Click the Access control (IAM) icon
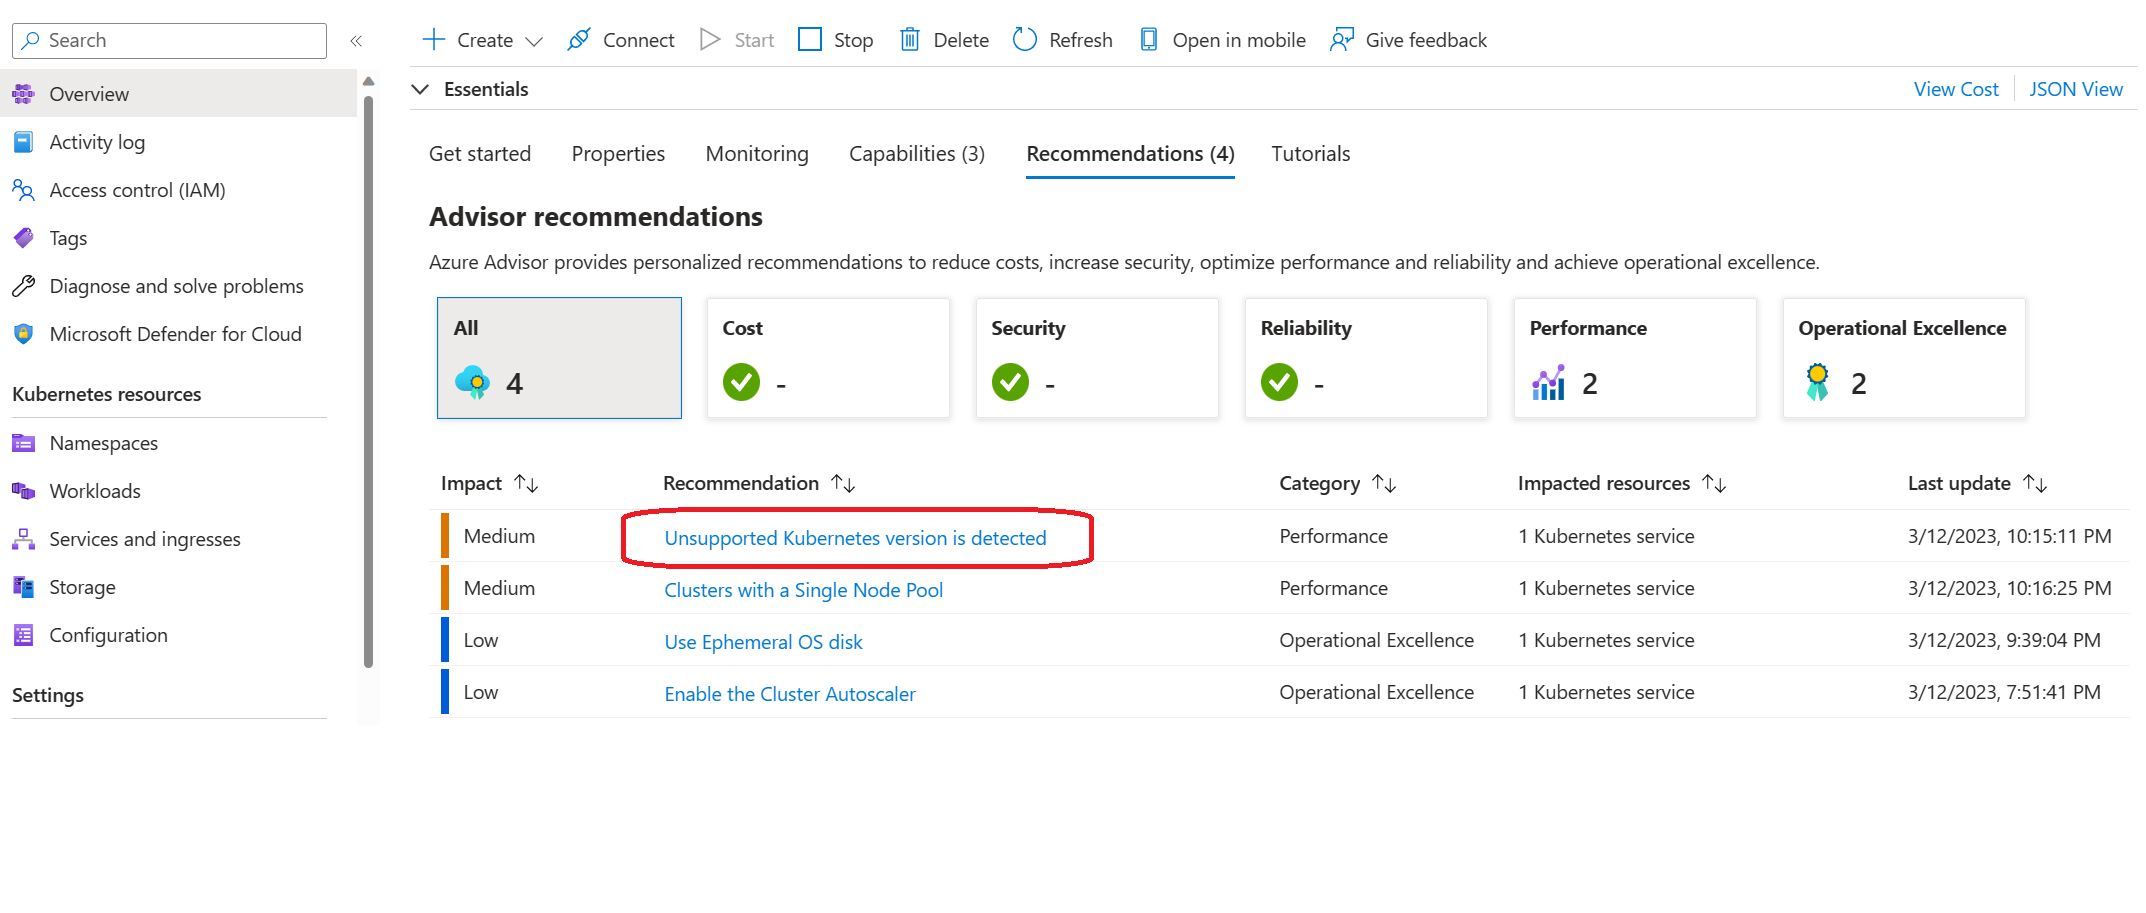 [x=23, y=190]
